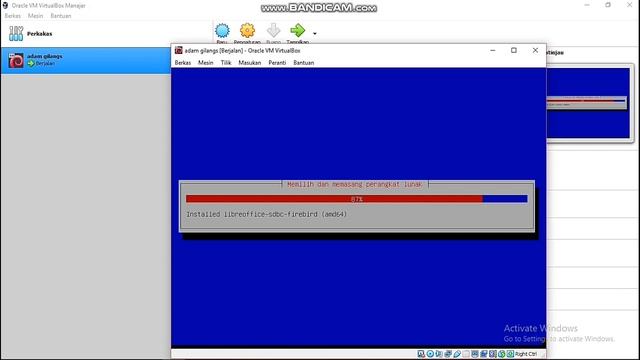Click the network adapter indicator in VM status bar
Viewport: 640px width, 360px height.
click(448, 354)
